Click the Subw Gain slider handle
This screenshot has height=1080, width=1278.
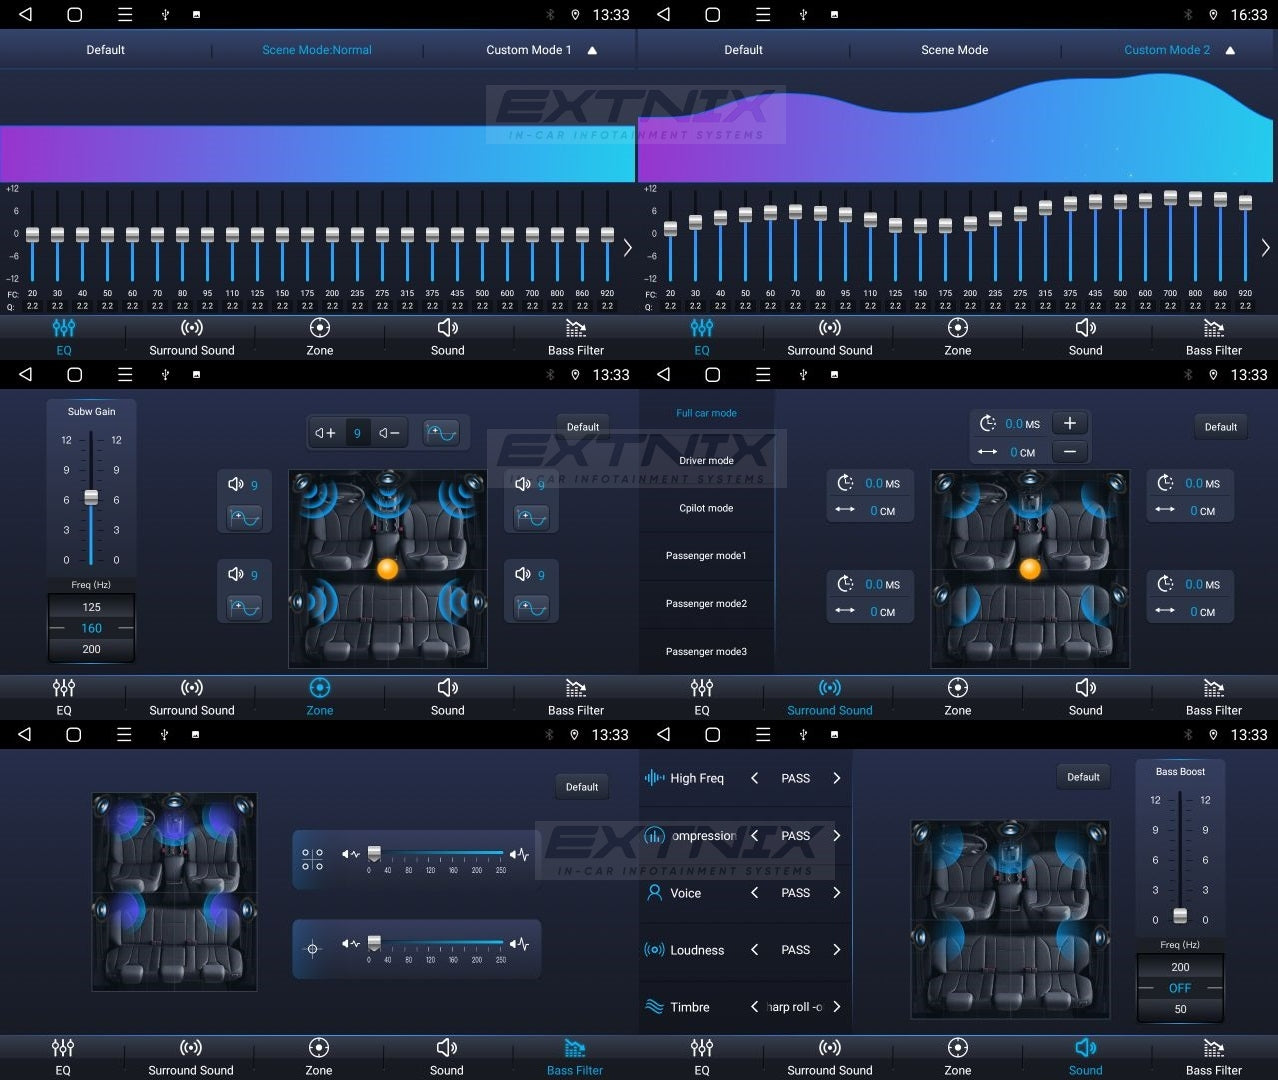point(91,497)
